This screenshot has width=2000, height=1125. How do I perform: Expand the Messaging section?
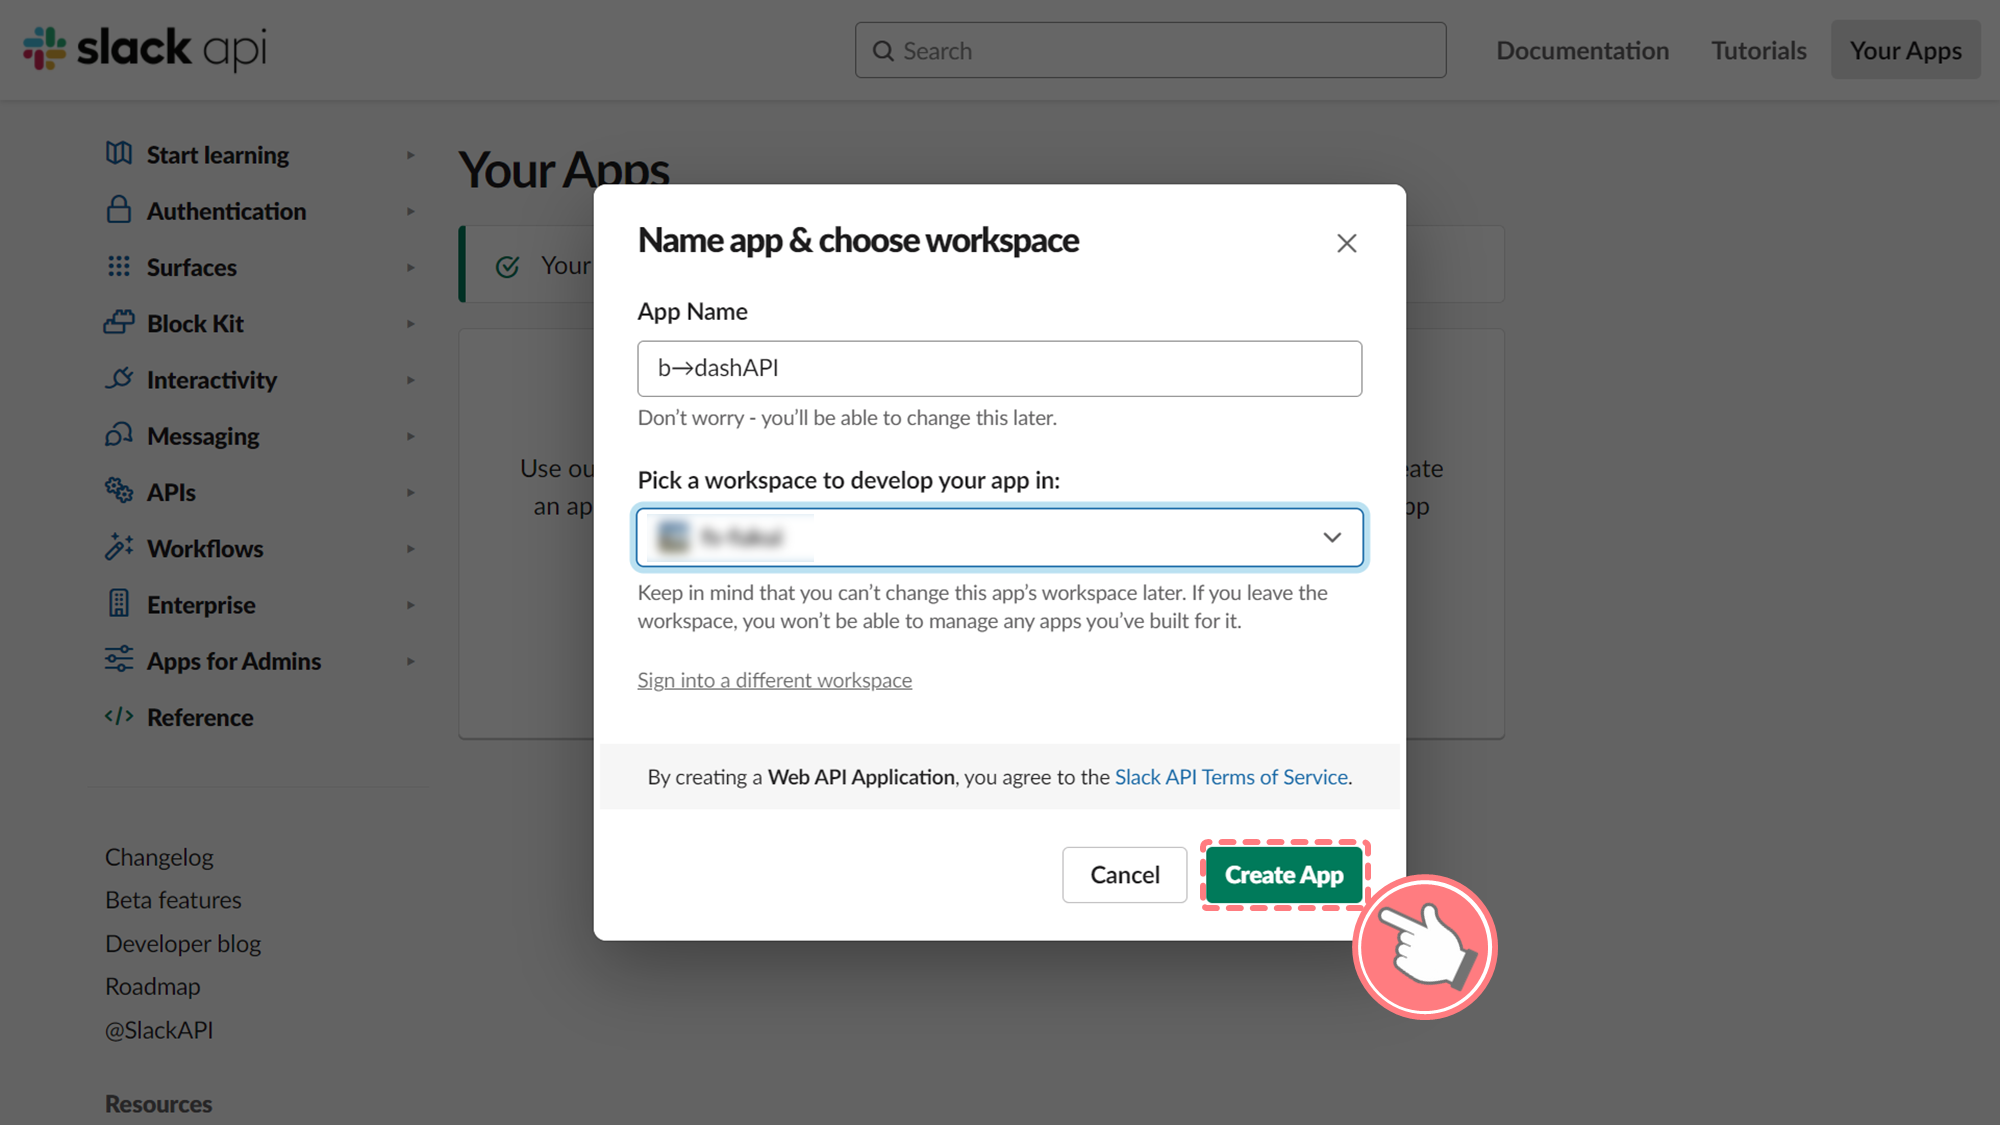pyautogui.click(x=411, y=436)
